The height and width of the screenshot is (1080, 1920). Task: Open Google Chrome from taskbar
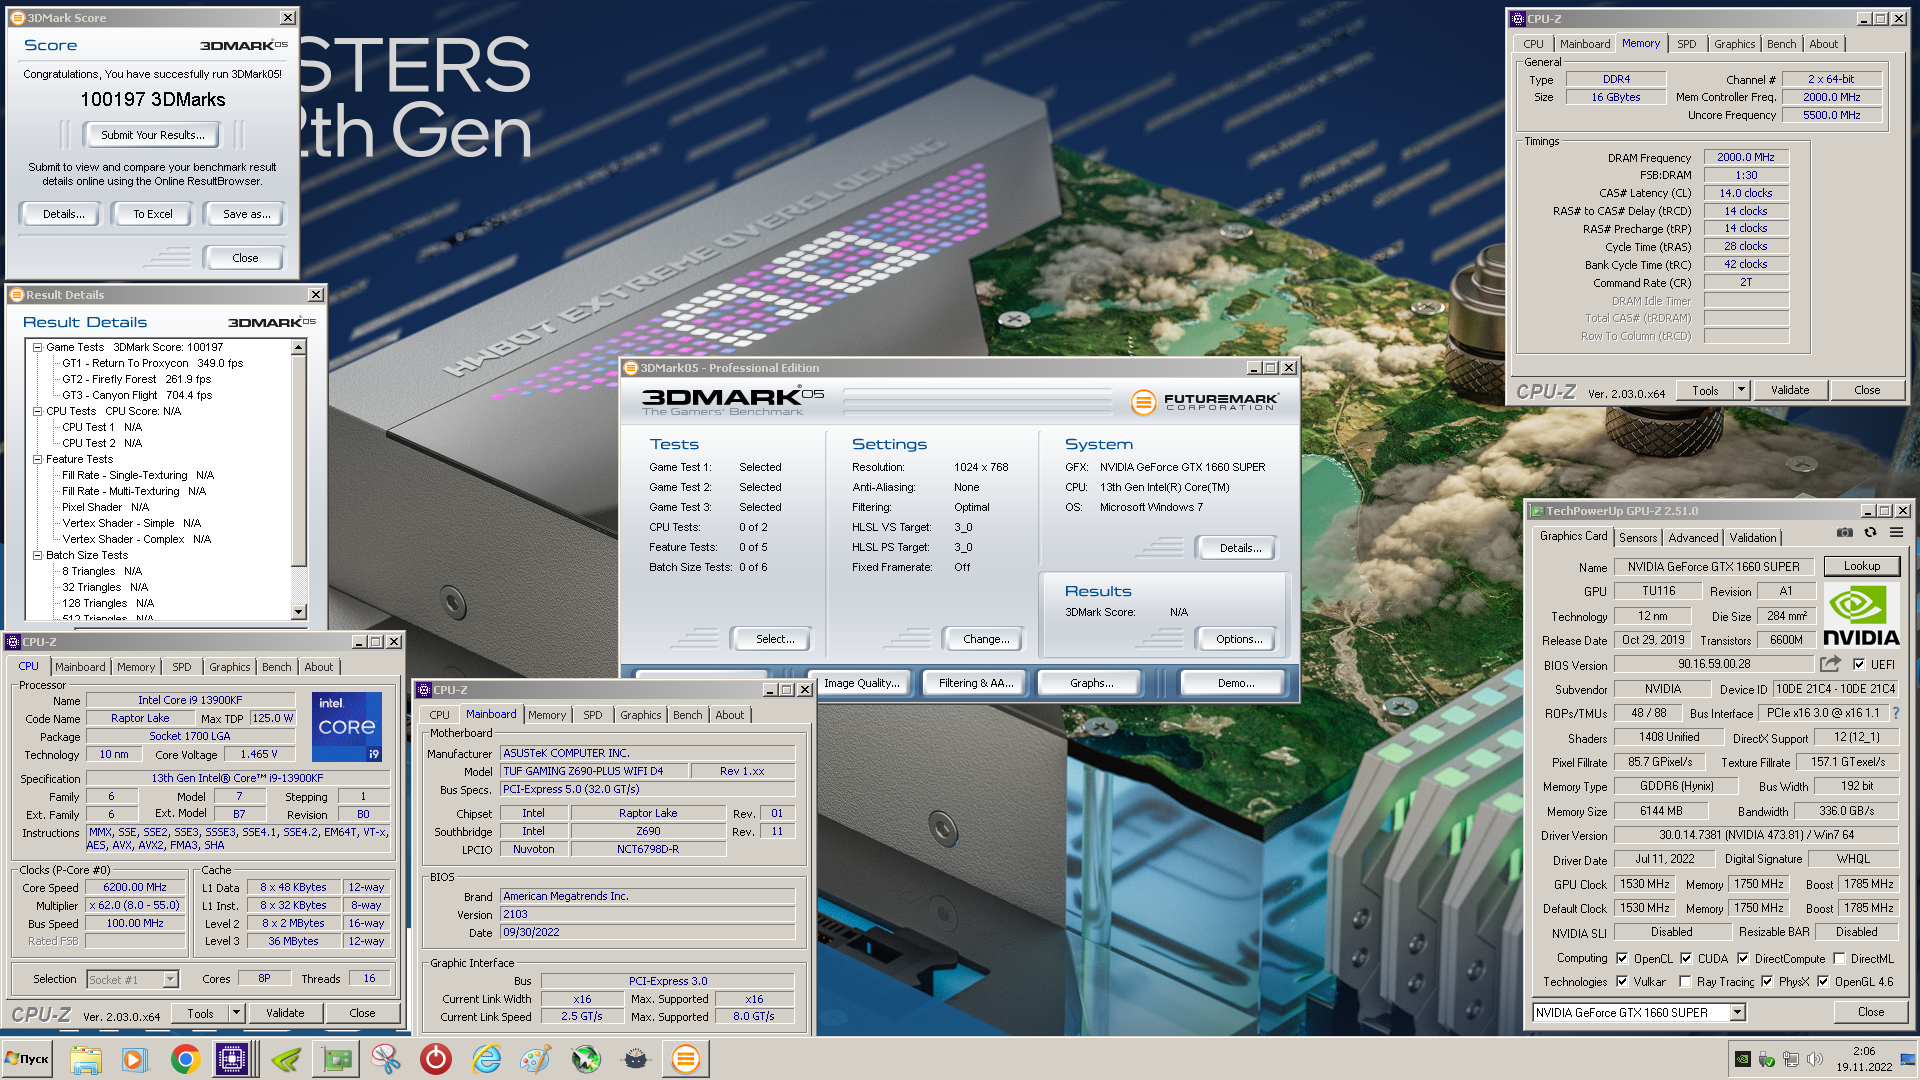185,1059
